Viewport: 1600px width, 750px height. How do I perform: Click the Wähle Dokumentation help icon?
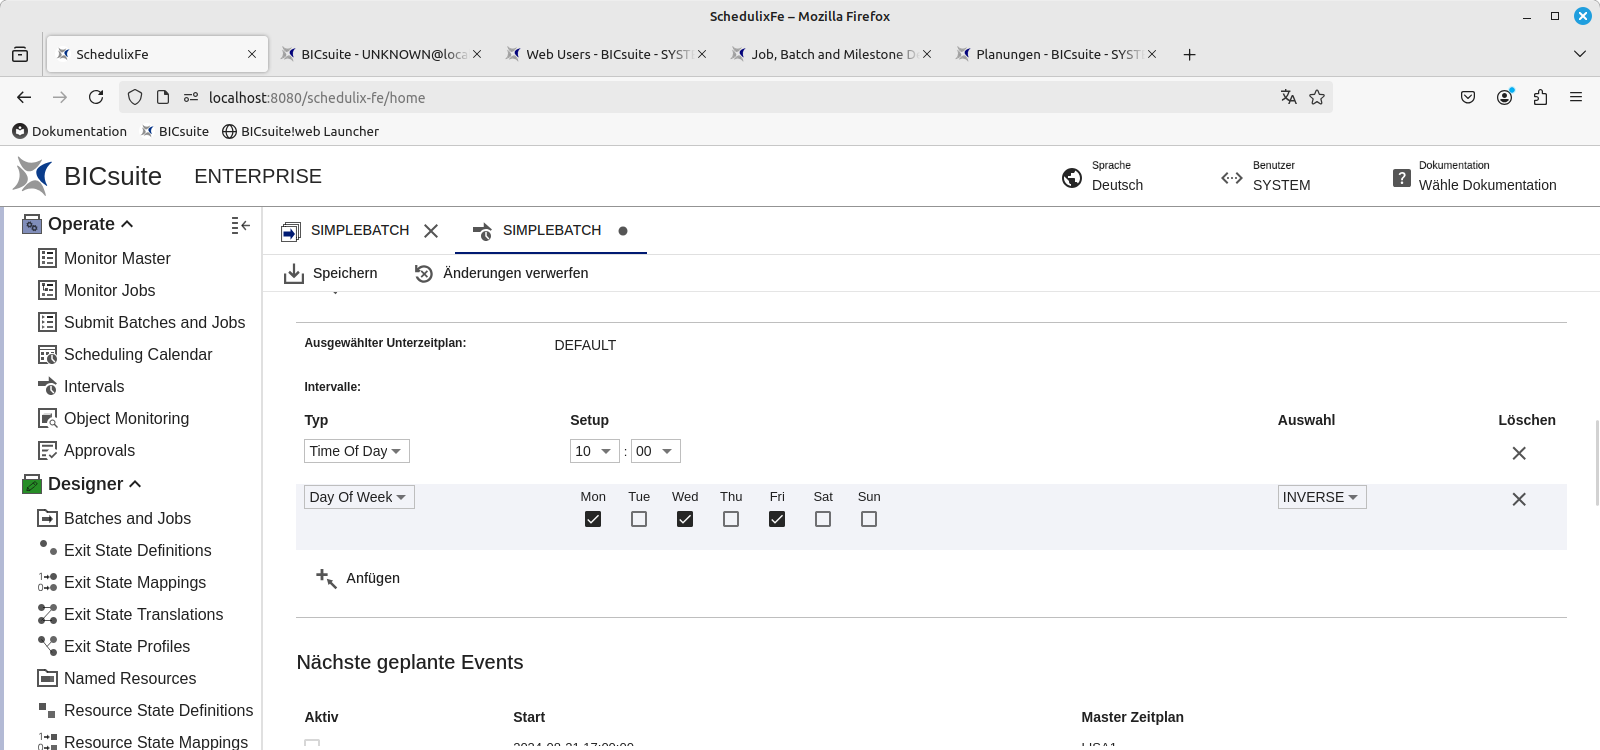[1402, 178]
